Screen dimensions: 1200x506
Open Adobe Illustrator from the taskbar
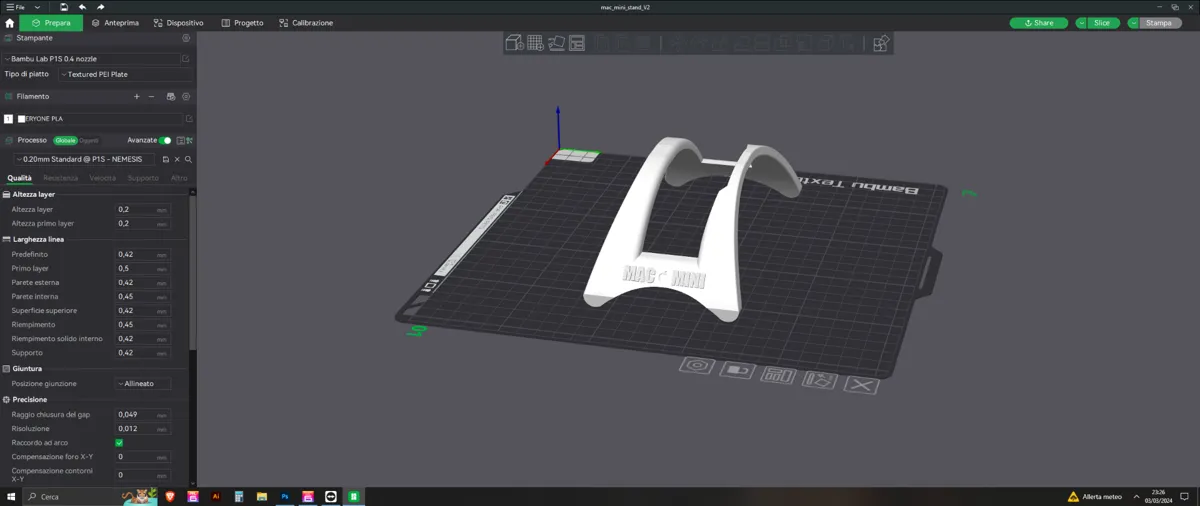click(216, 497)
